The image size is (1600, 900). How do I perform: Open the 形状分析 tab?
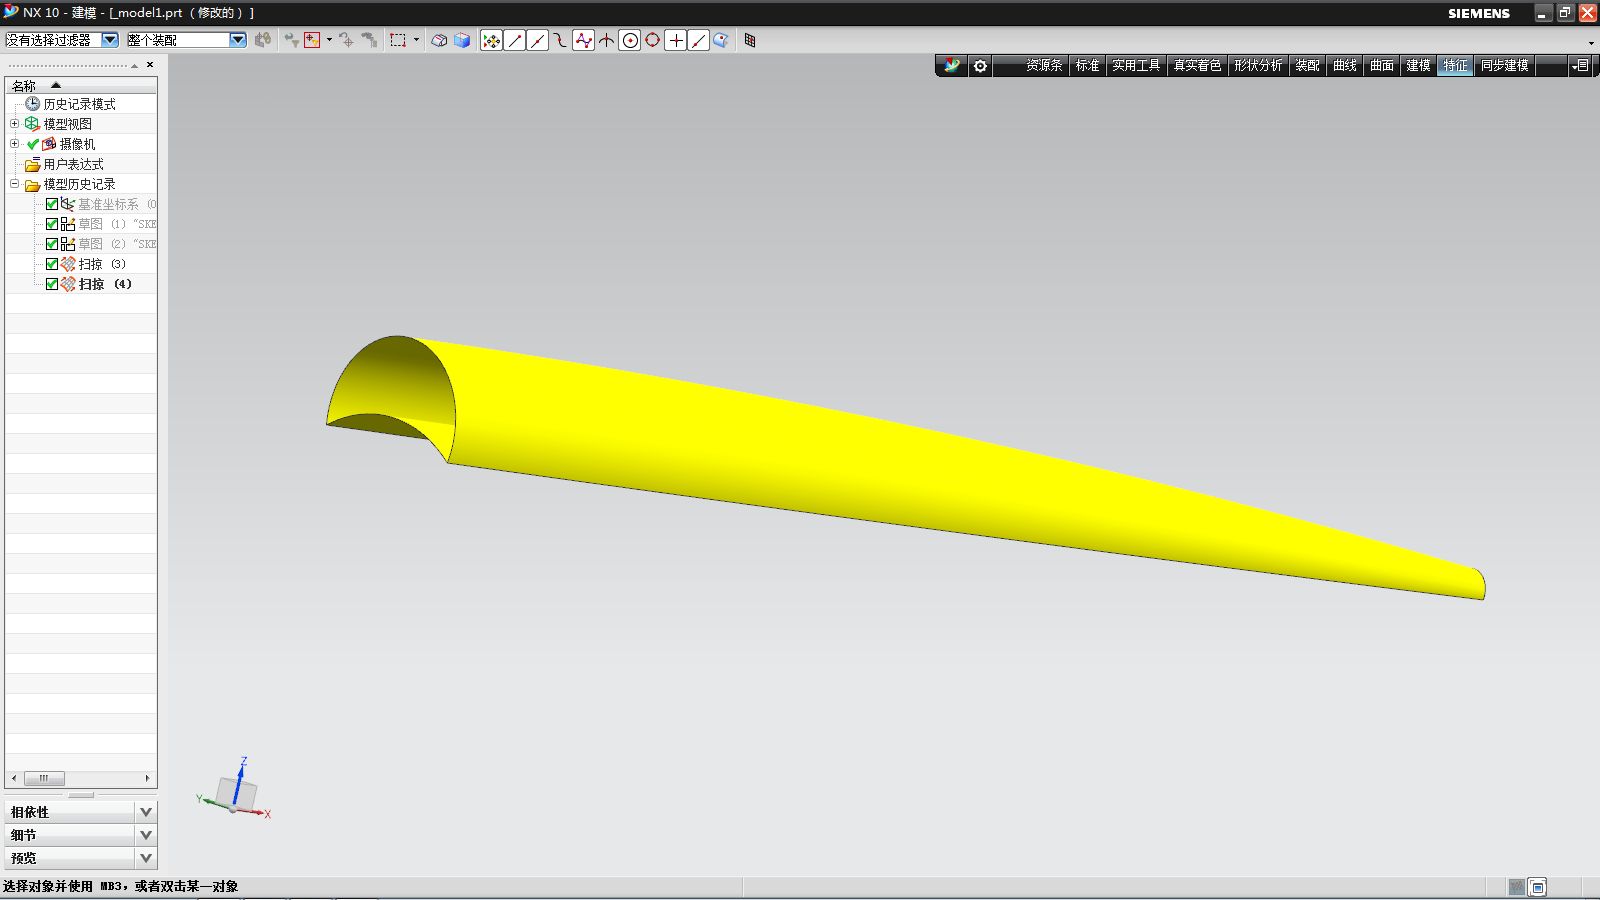coord(1258,66)
